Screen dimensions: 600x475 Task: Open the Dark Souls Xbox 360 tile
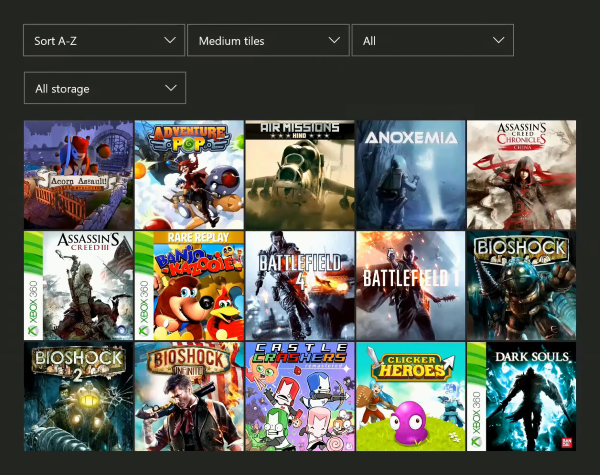click(x=522, y=397)
